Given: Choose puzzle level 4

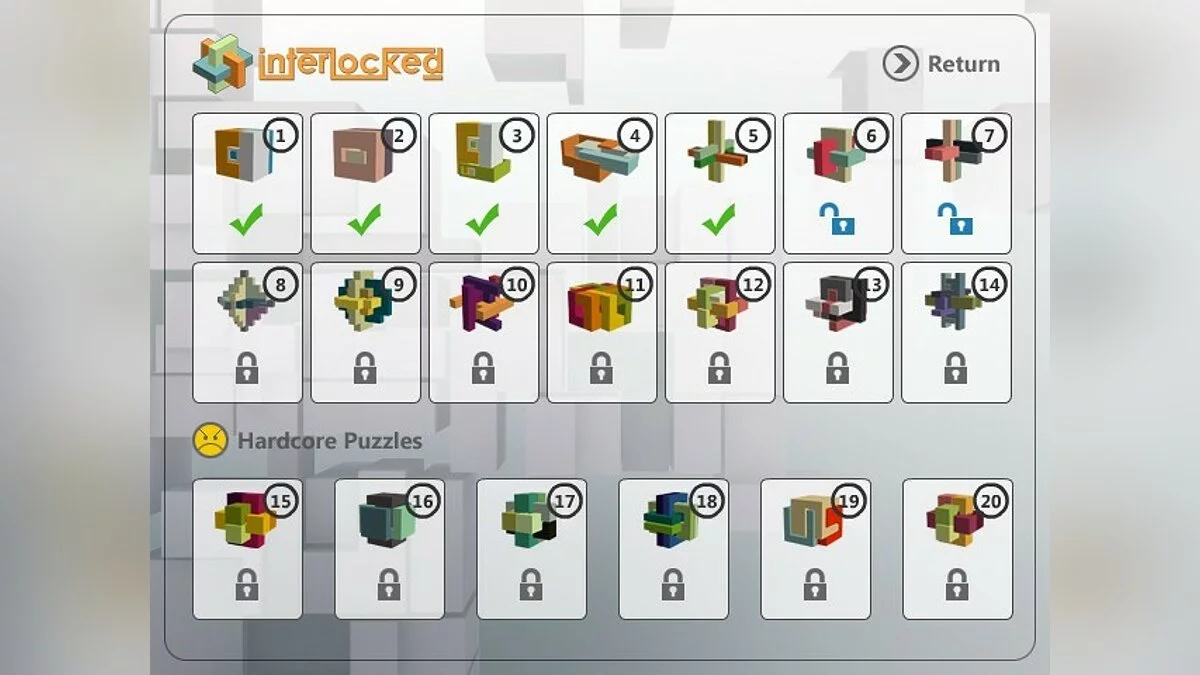Looking at the screenshot, I should [602, 183].
